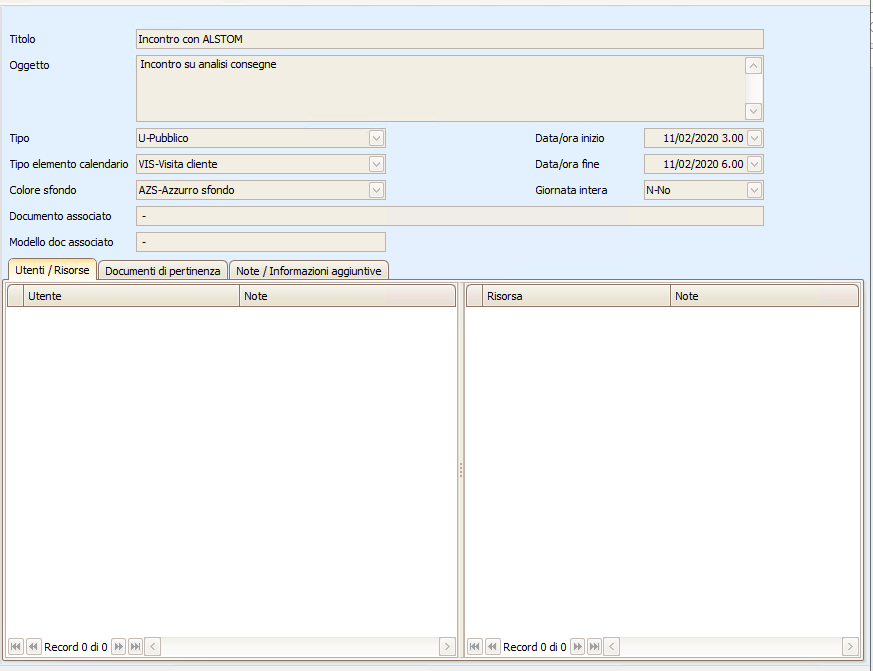Go to previous record in Utente grid
The height and width of the screenshot is (671, 873).
coord(33,647)
